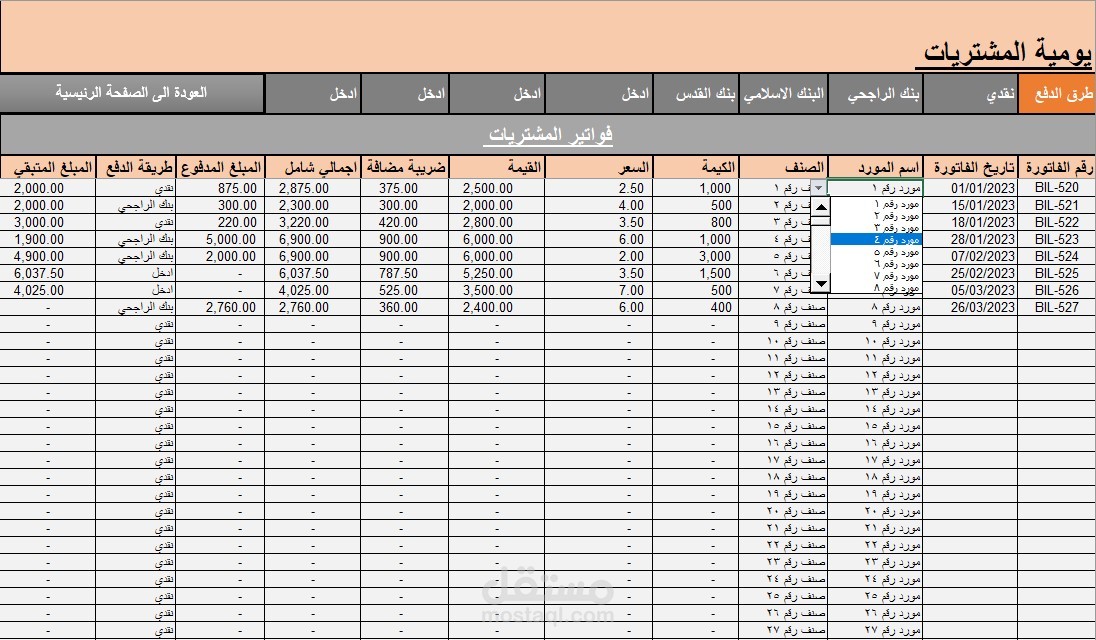Click the طريقة الدفع column header

click(x=136, y=168)
